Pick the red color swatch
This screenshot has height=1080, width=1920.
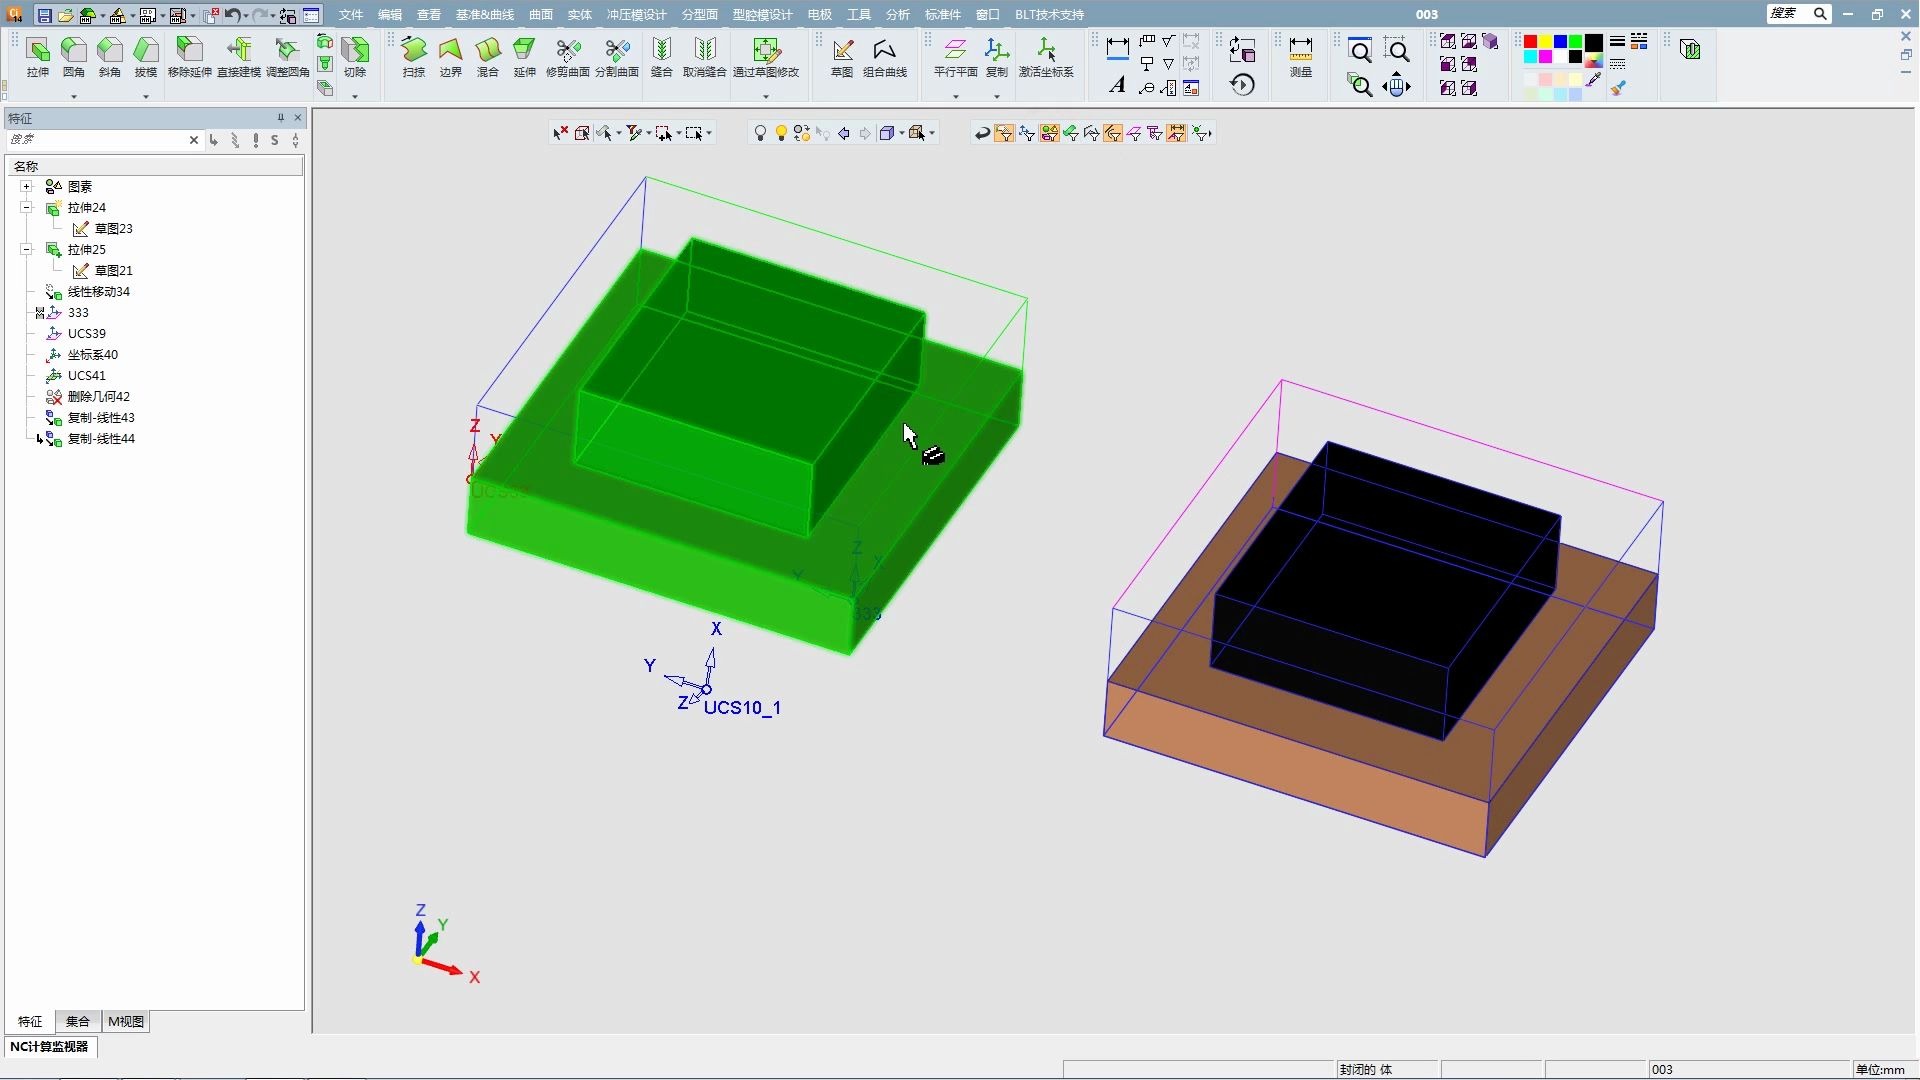pyautogui.click(x=1530, y=41)
